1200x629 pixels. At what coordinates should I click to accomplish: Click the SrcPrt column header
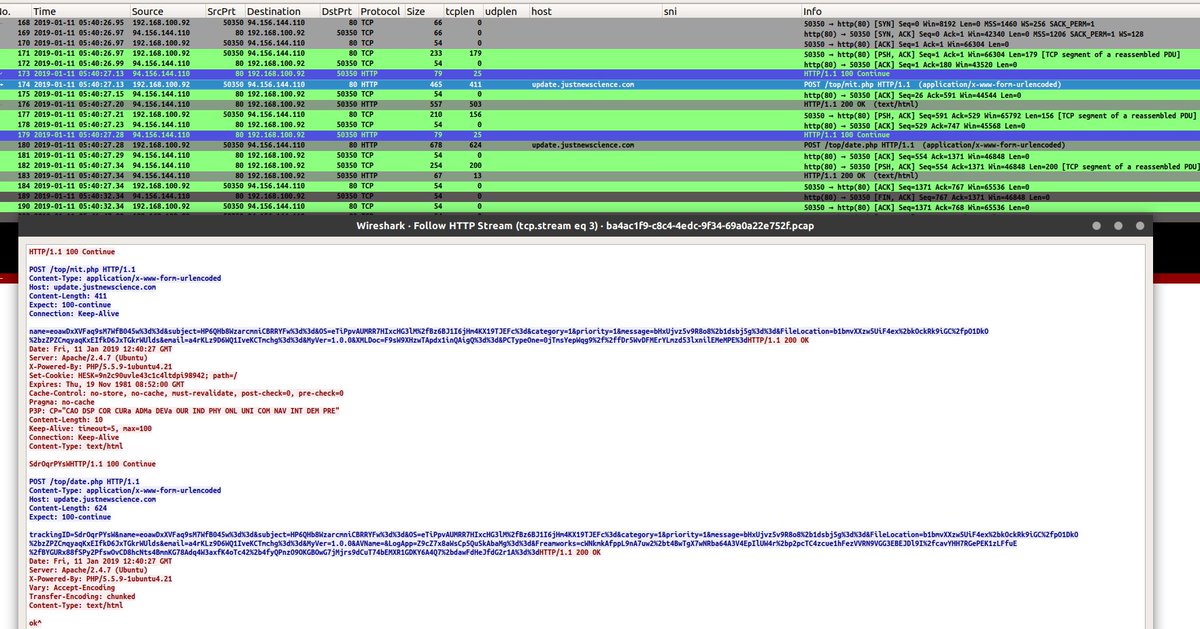224,11
